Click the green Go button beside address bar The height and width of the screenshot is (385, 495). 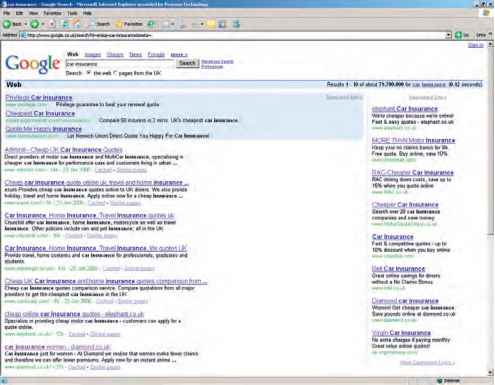click(x=459, y=35)
